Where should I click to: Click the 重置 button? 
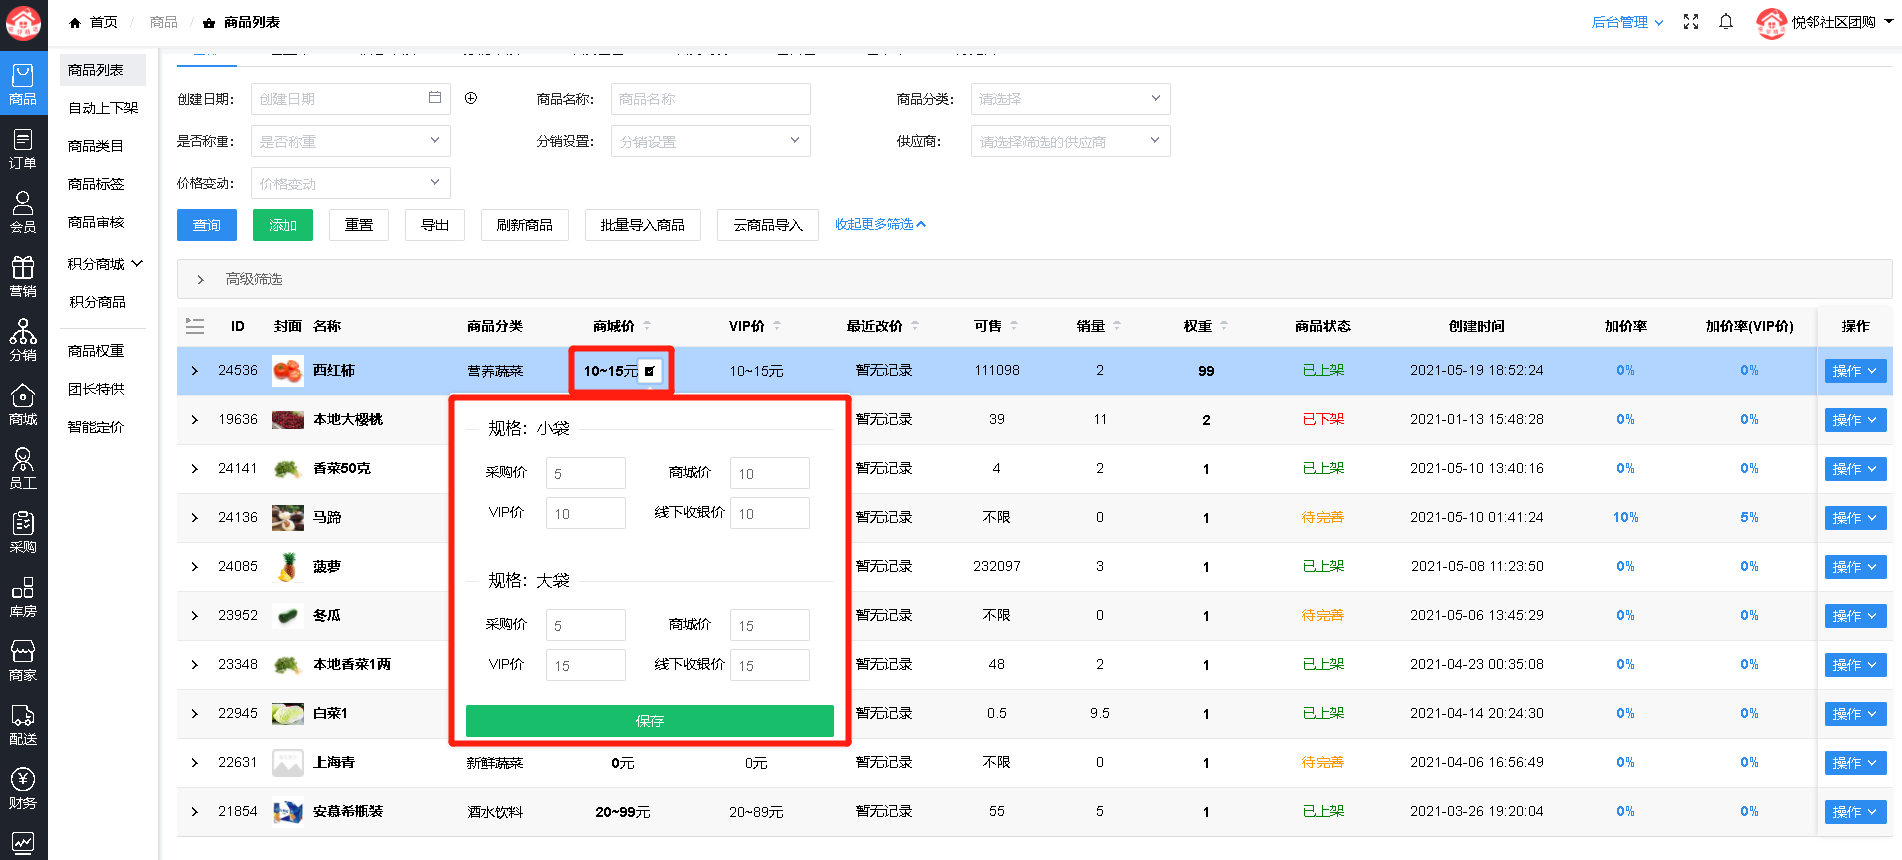coord(359,225)
